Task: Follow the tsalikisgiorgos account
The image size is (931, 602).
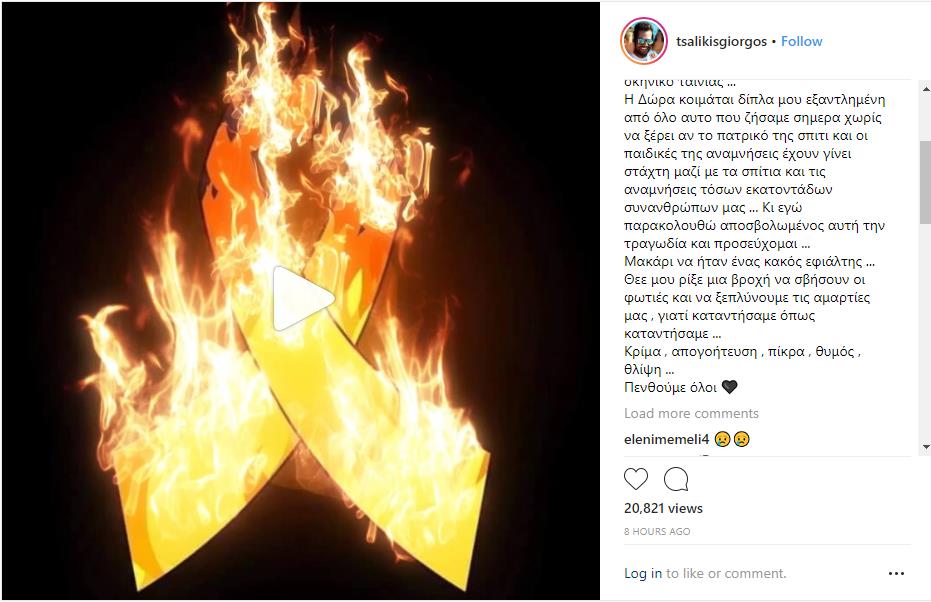Action: [x=801, y=42]
